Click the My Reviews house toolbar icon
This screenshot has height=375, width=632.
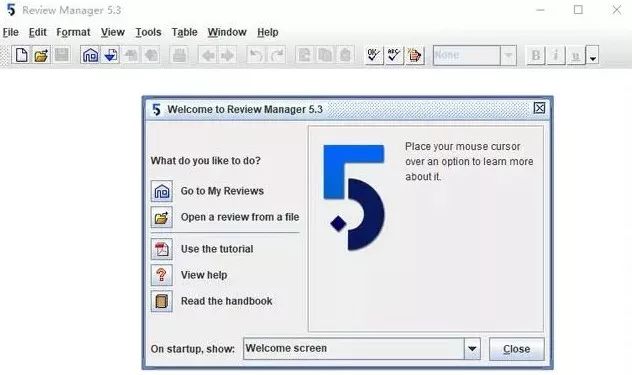pyautogui.click(x=90, y=55)
